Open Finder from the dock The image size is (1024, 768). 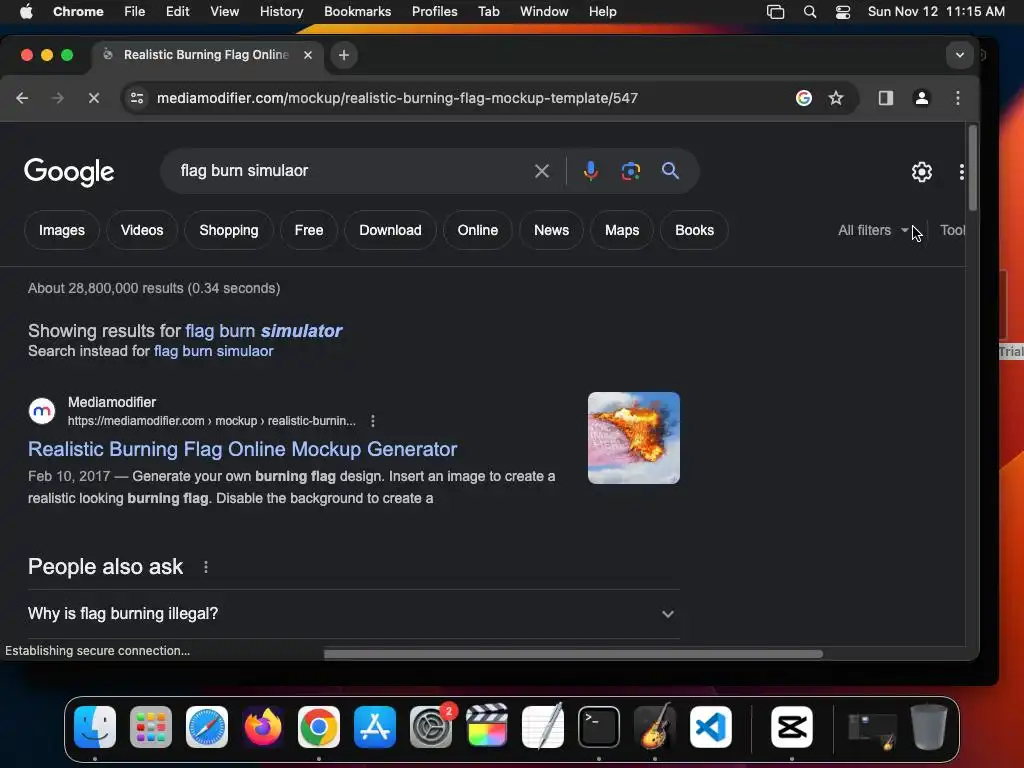[95, 727]
